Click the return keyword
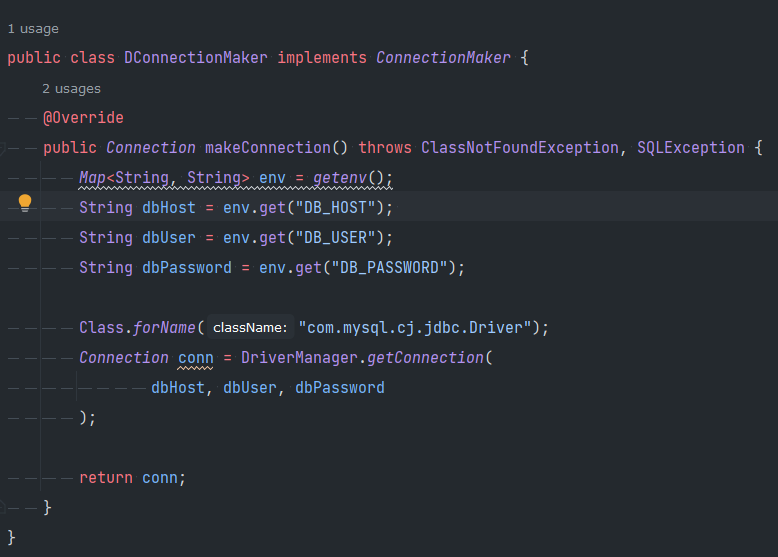 tap(106, 478)
